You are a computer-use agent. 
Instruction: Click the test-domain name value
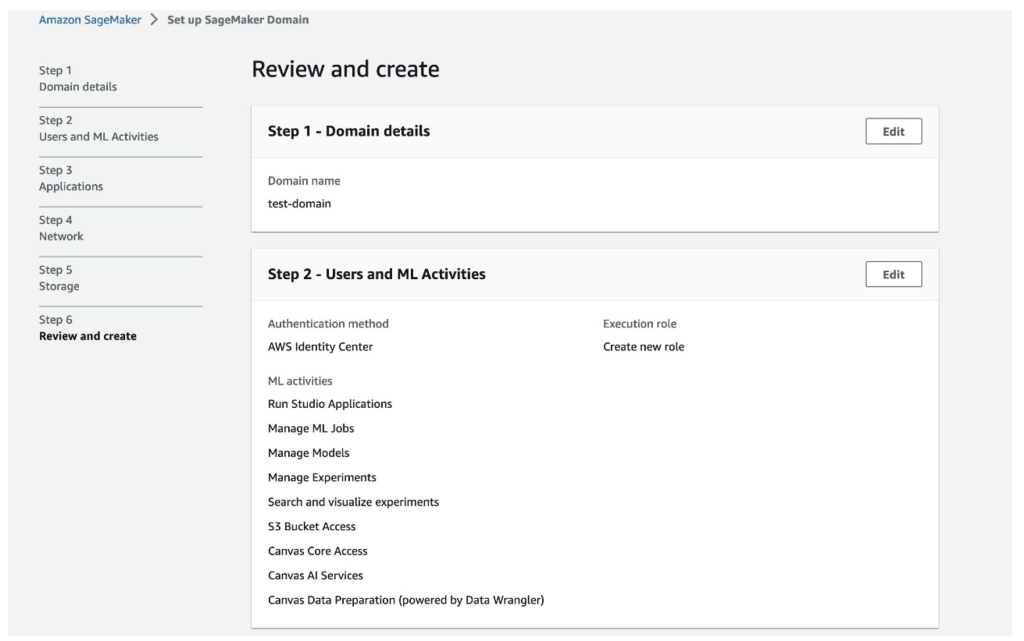299,203
